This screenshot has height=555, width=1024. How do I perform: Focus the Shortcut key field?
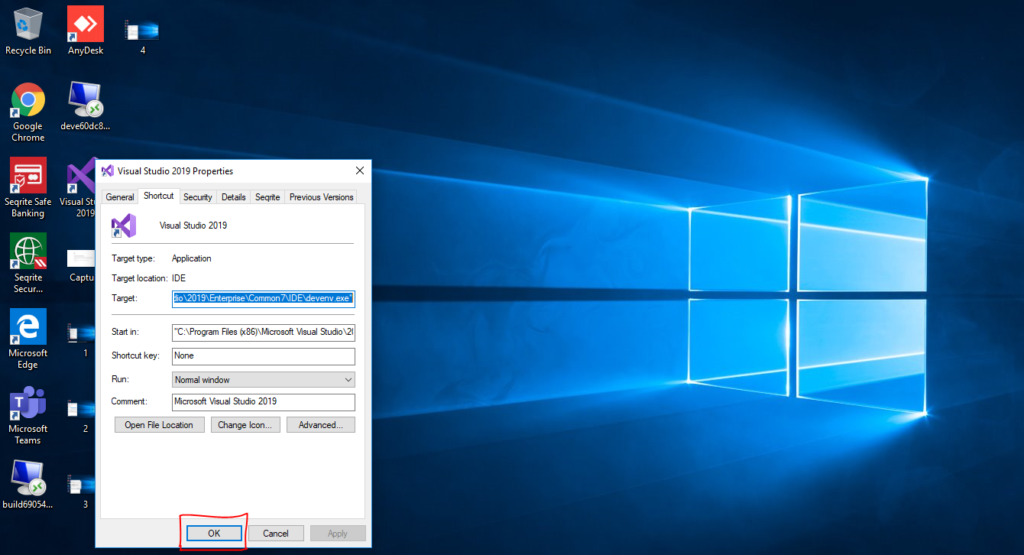coord(263,356)
